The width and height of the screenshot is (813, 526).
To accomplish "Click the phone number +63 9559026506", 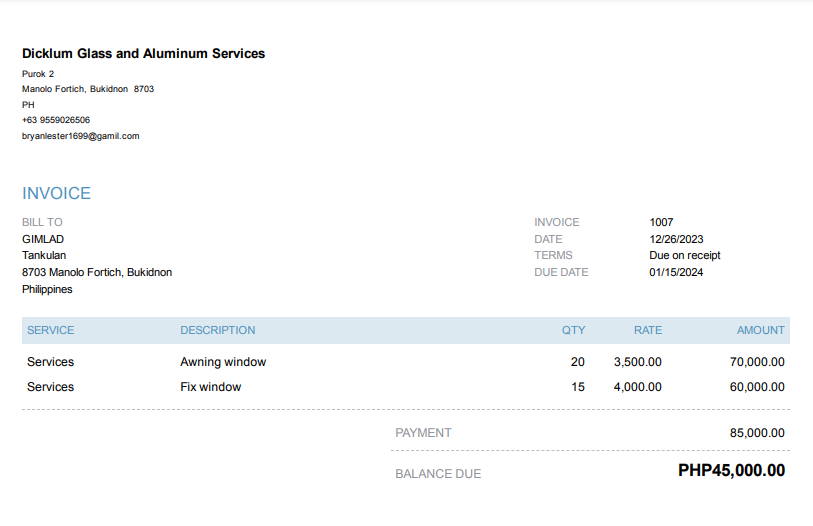I will (x=56, y=120).
